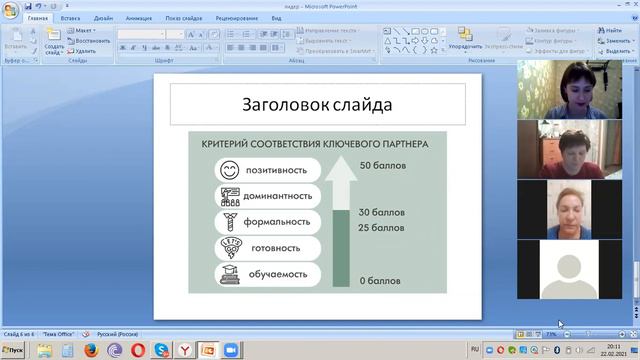Switch to Вставка ribbon tab
Image resolution: width=640 pixels, height=360 pixels.
pyautogui.click(x=70, y=18)
